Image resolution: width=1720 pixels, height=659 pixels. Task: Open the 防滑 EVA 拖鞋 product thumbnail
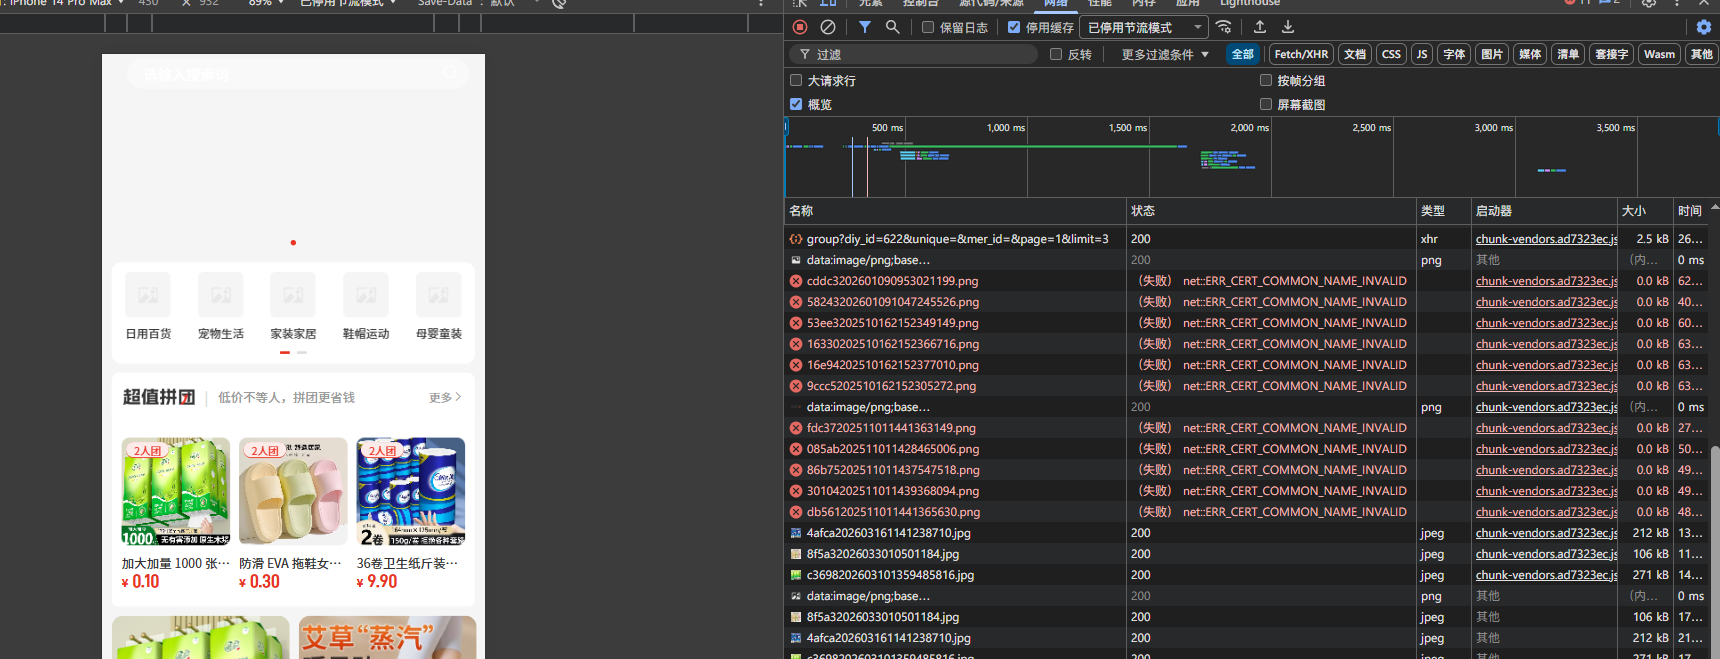coord(293,491)
